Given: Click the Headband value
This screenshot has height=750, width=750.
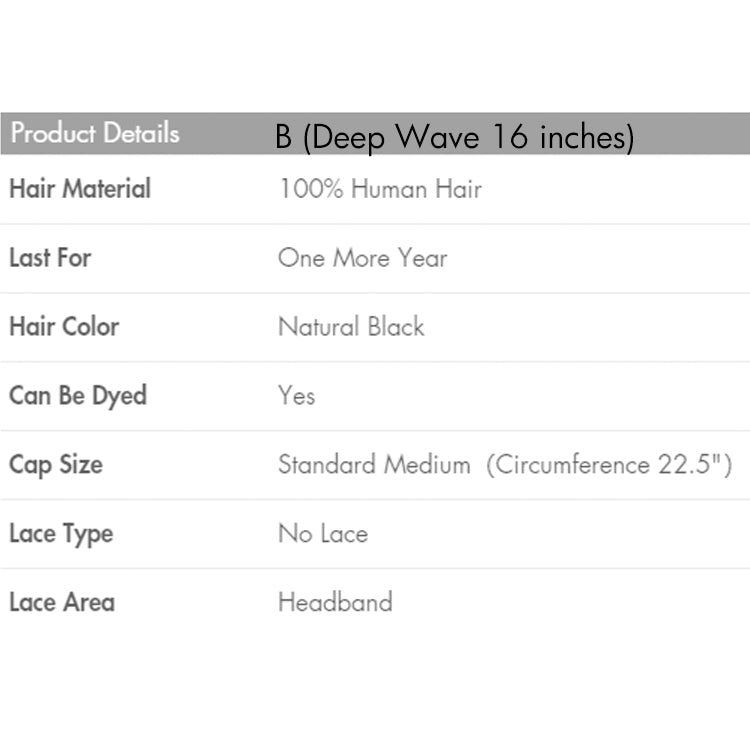Looking at the screenshot, I should [335, 603].
